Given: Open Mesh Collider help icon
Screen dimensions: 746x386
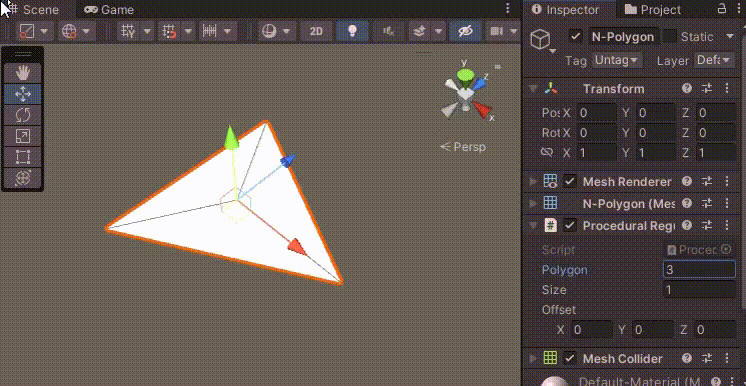Looking at the screenshot, I should tap(687, 358).
